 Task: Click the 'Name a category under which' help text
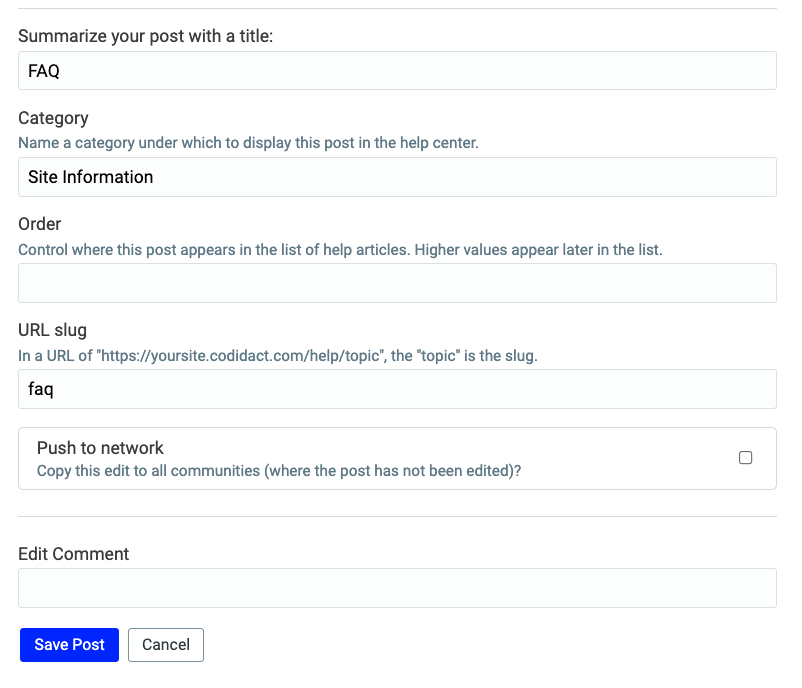click(x=249, y=143)
